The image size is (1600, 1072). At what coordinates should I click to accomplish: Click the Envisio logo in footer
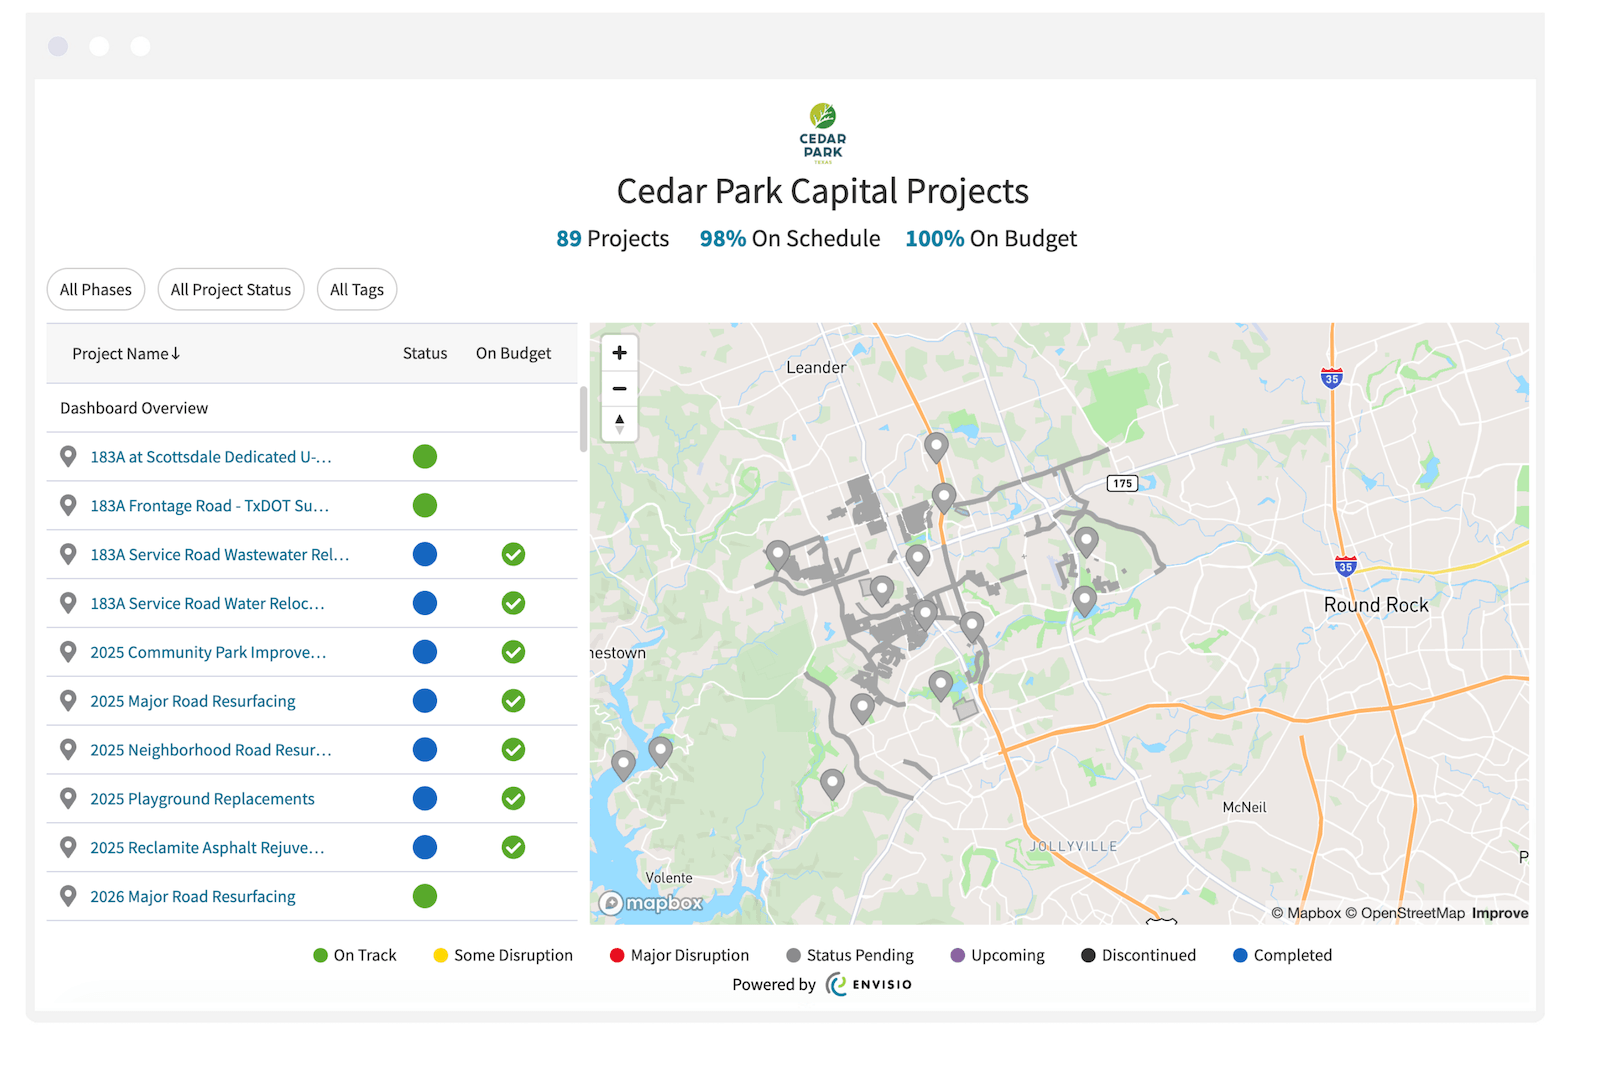pos(869,985)
